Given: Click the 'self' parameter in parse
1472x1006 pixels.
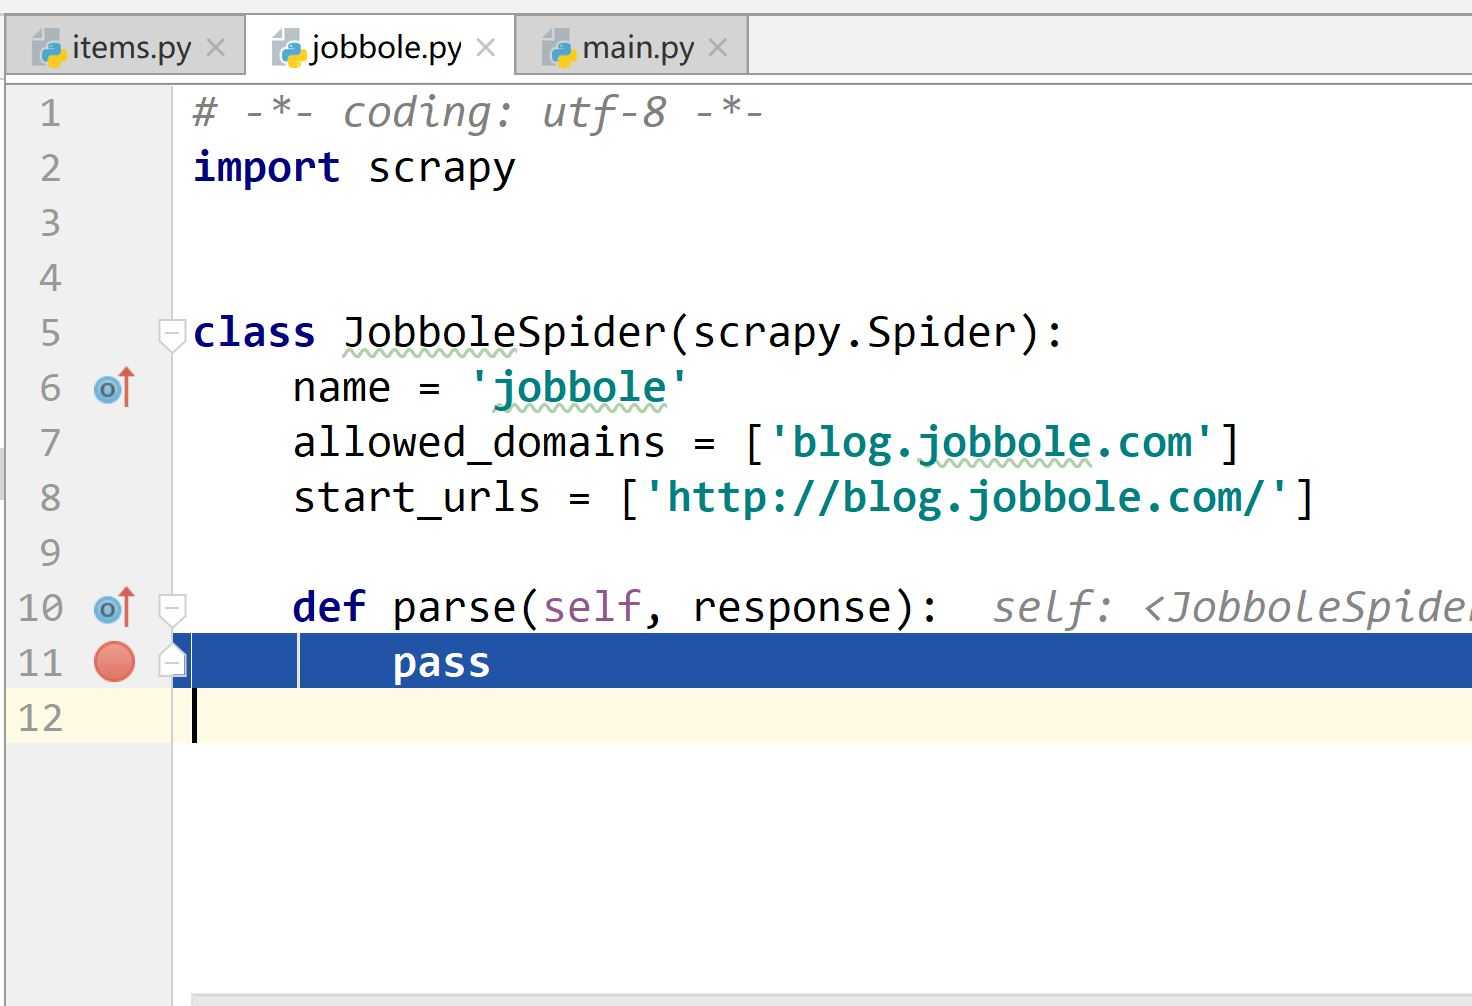Looking at the screenshot, I should 592,607.
